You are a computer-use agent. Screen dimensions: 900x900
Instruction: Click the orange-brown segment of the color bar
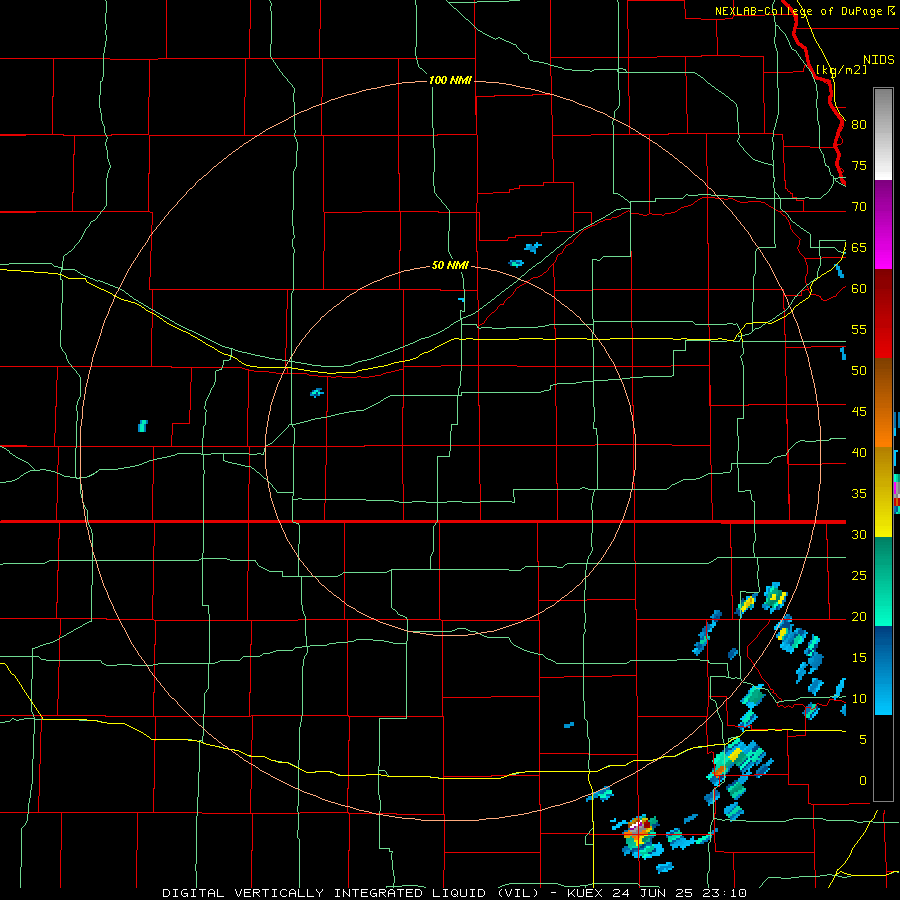click(x=883, y=403)
